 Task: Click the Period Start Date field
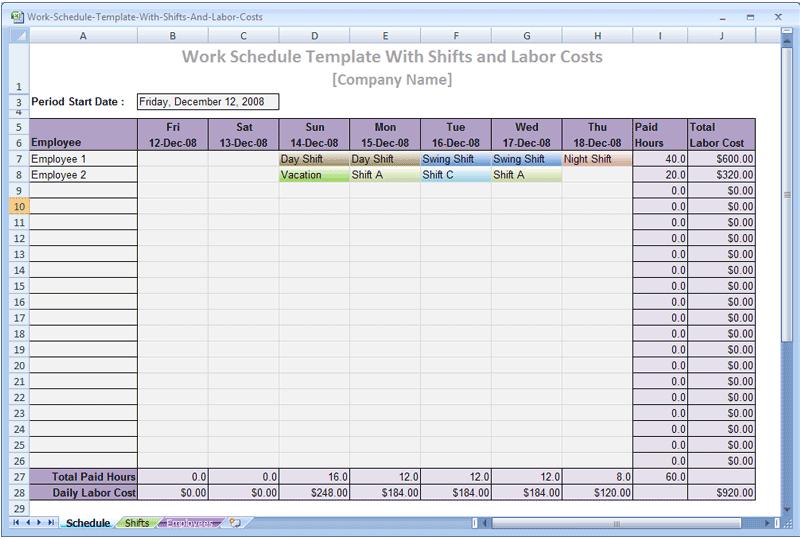(208, 101)
